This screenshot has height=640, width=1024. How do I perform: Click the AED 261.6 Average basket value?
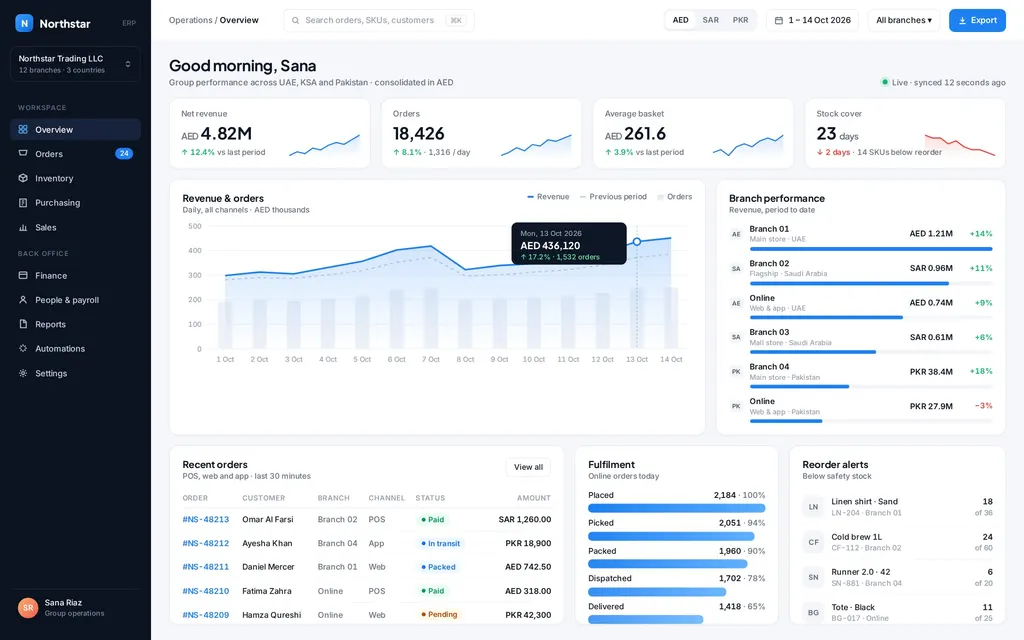pyautogui.click(x=635, y=134)
